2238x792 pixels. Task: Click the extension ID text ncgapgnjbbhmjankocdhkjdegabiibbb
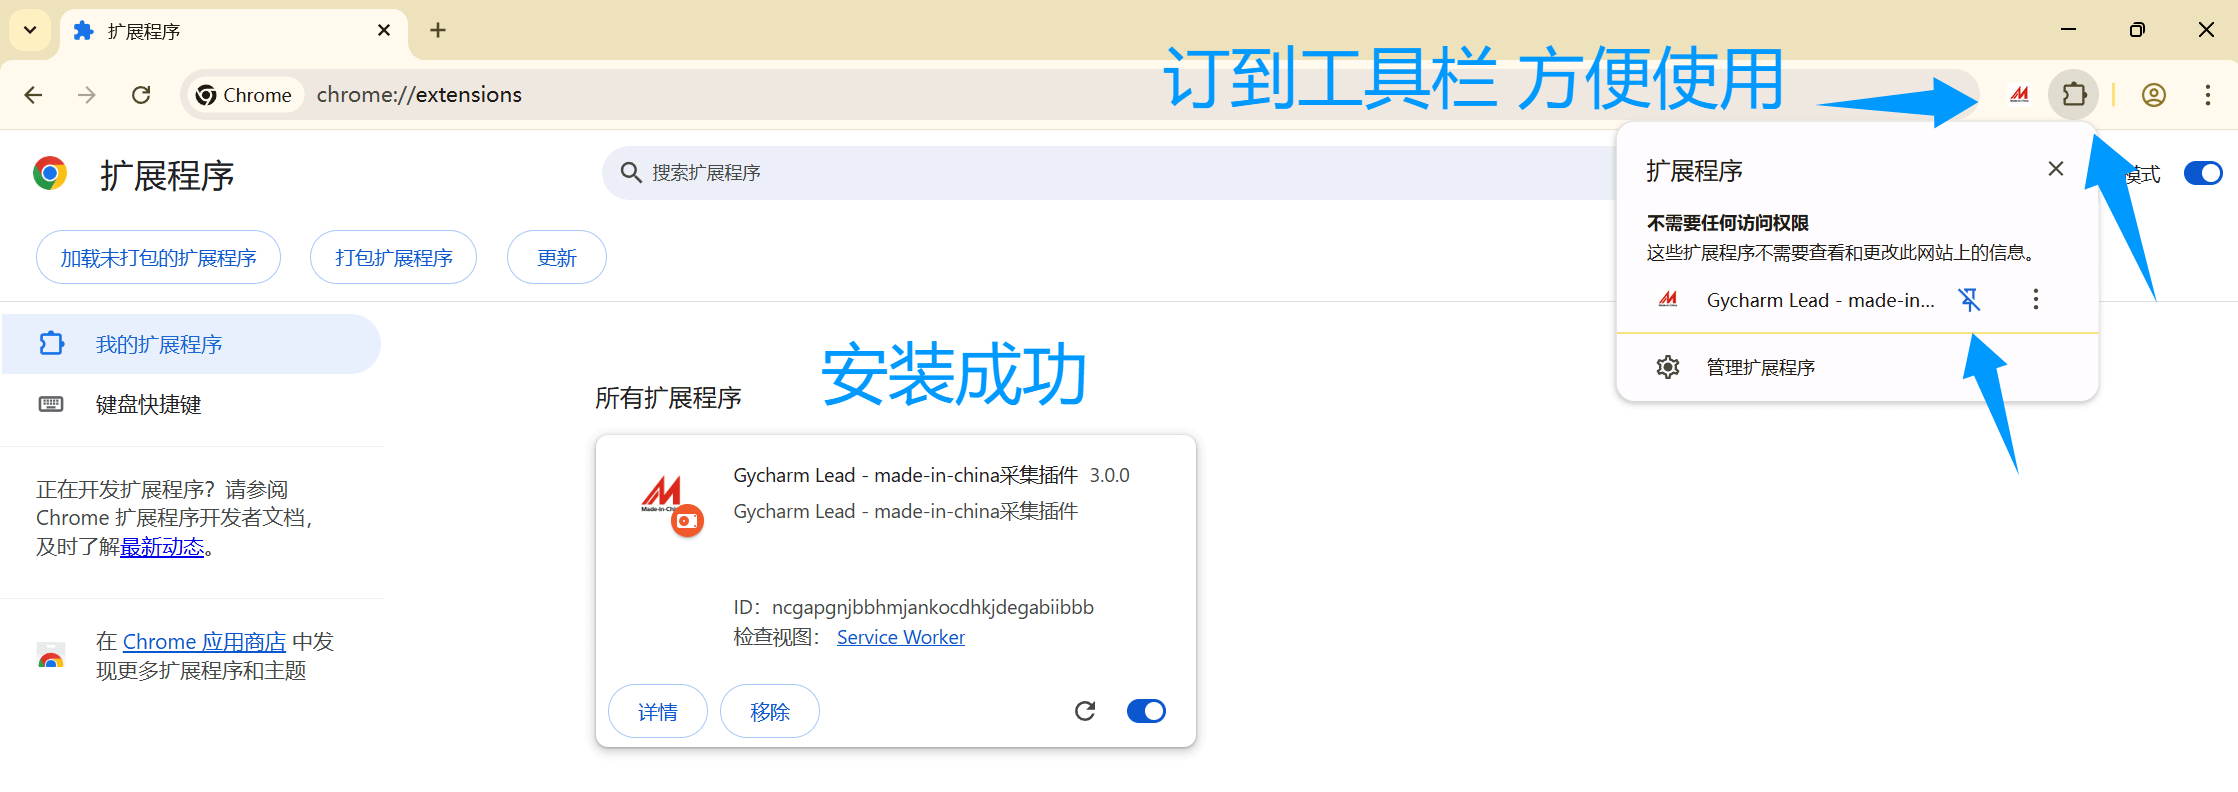[932, 607]
